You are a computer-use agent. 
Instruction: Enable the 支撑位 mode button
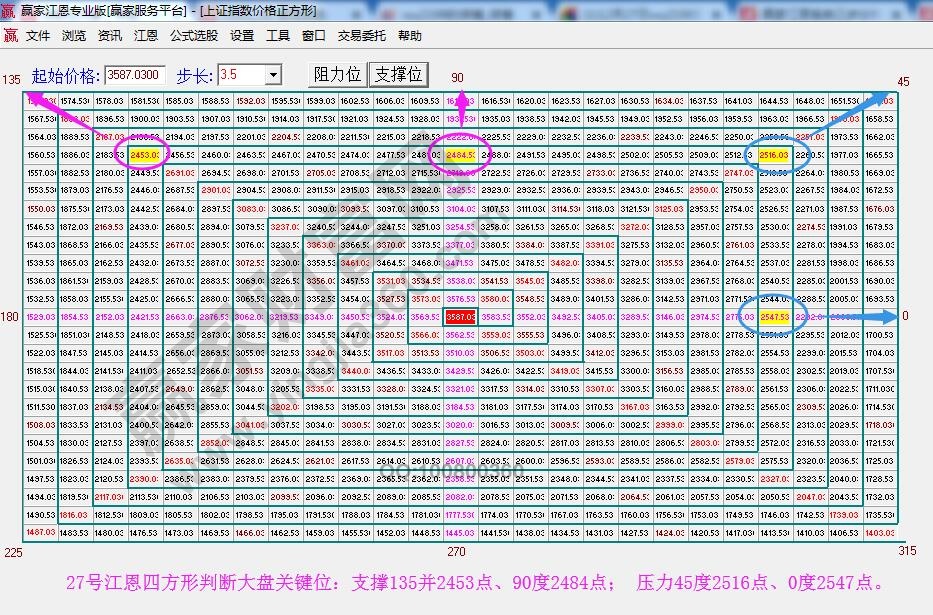(x=396, y=73)
